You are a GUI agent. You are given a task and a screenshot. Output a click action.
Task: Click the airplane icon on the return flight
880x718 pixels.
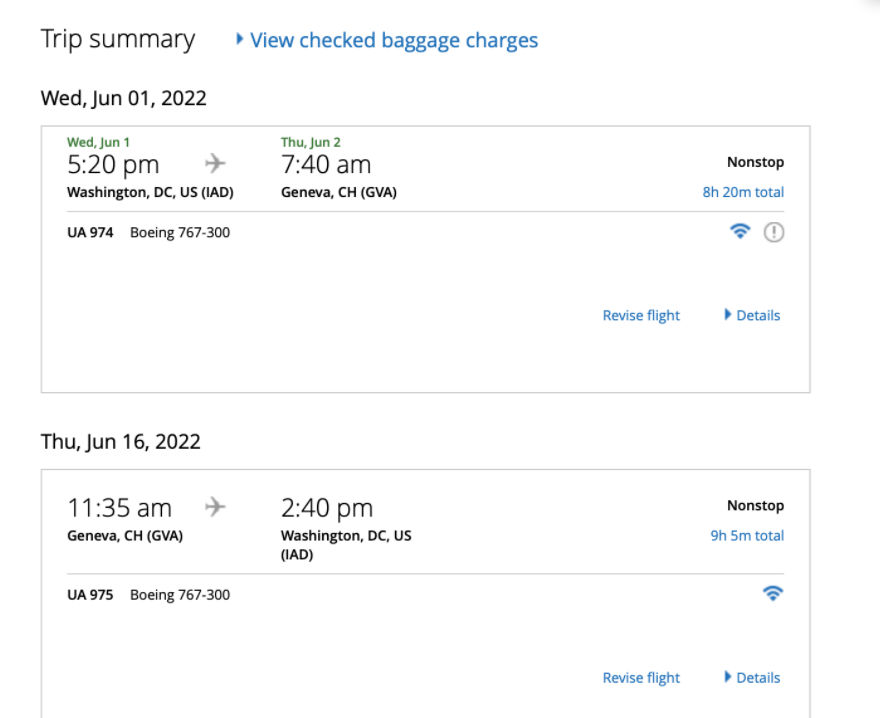(215, 507)
